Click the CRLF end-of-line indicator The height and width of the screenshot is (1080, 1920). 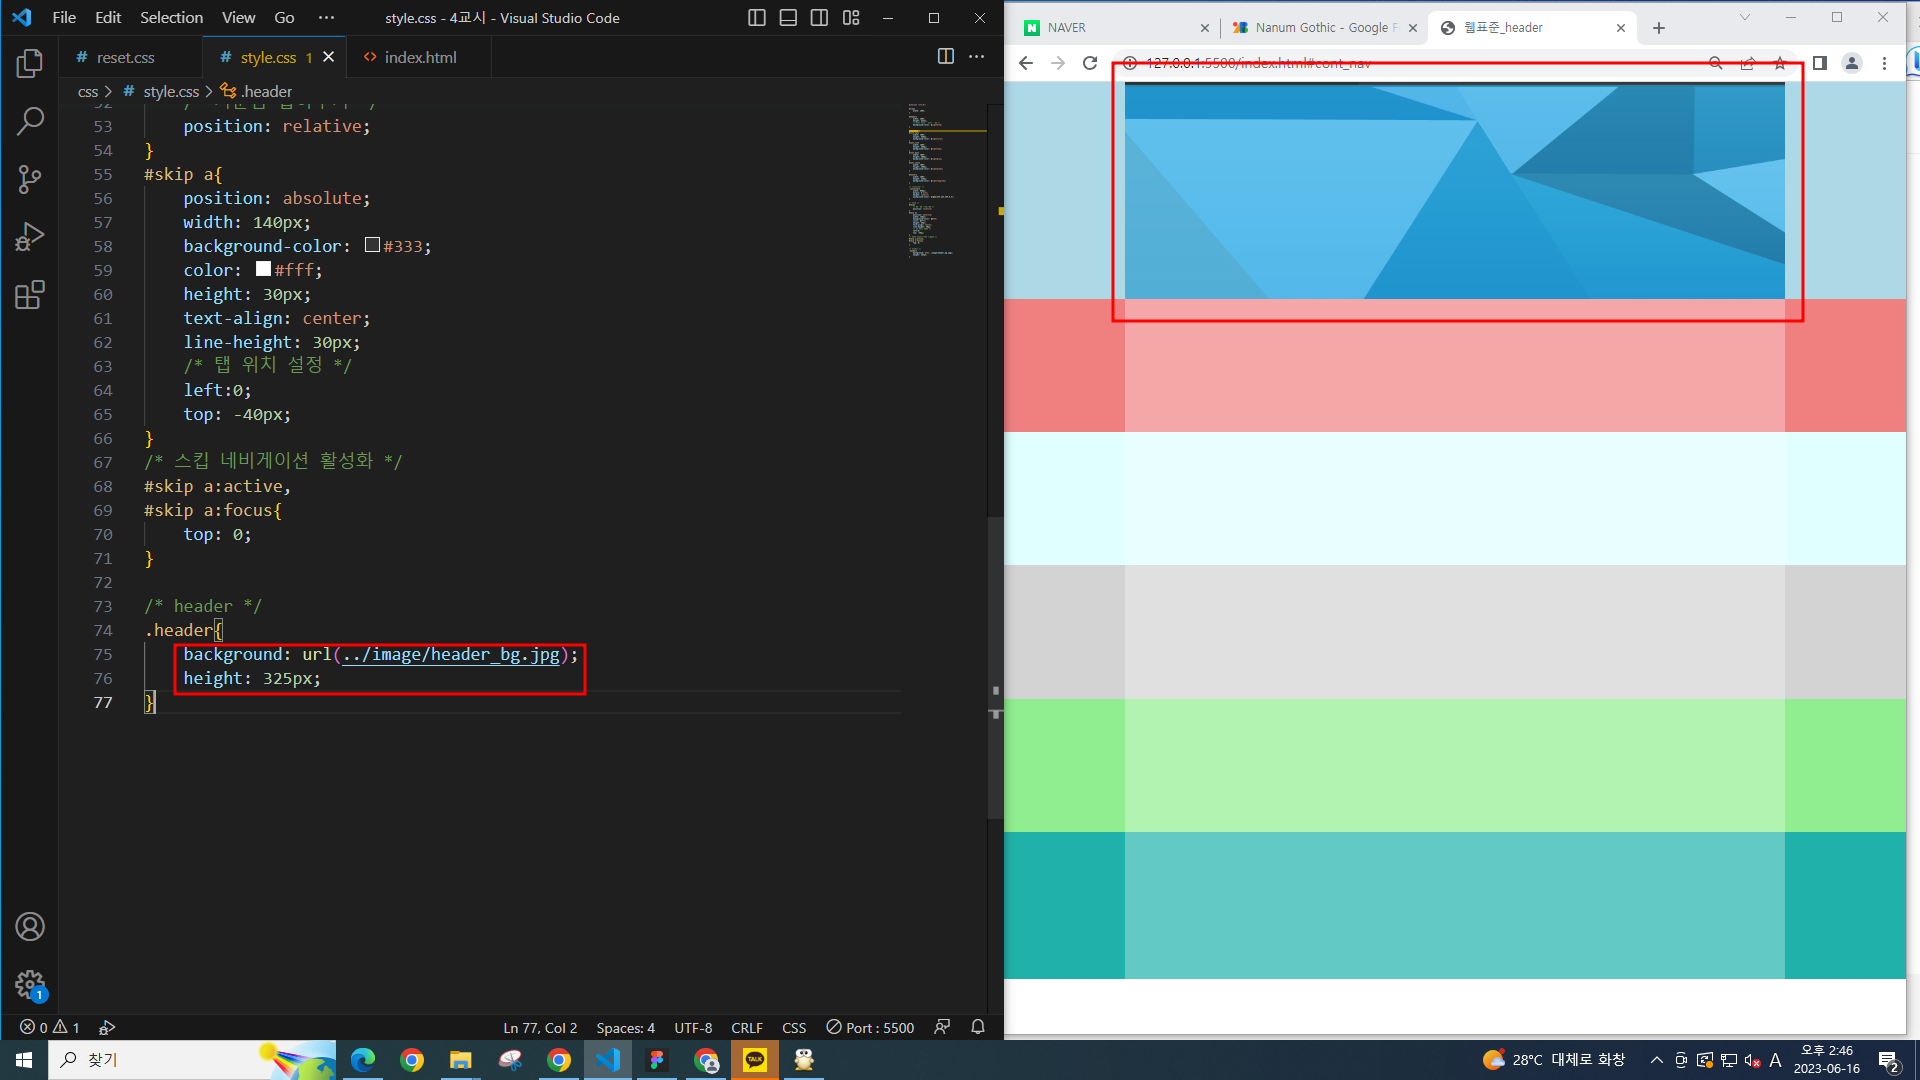(x=746, y=1028)
